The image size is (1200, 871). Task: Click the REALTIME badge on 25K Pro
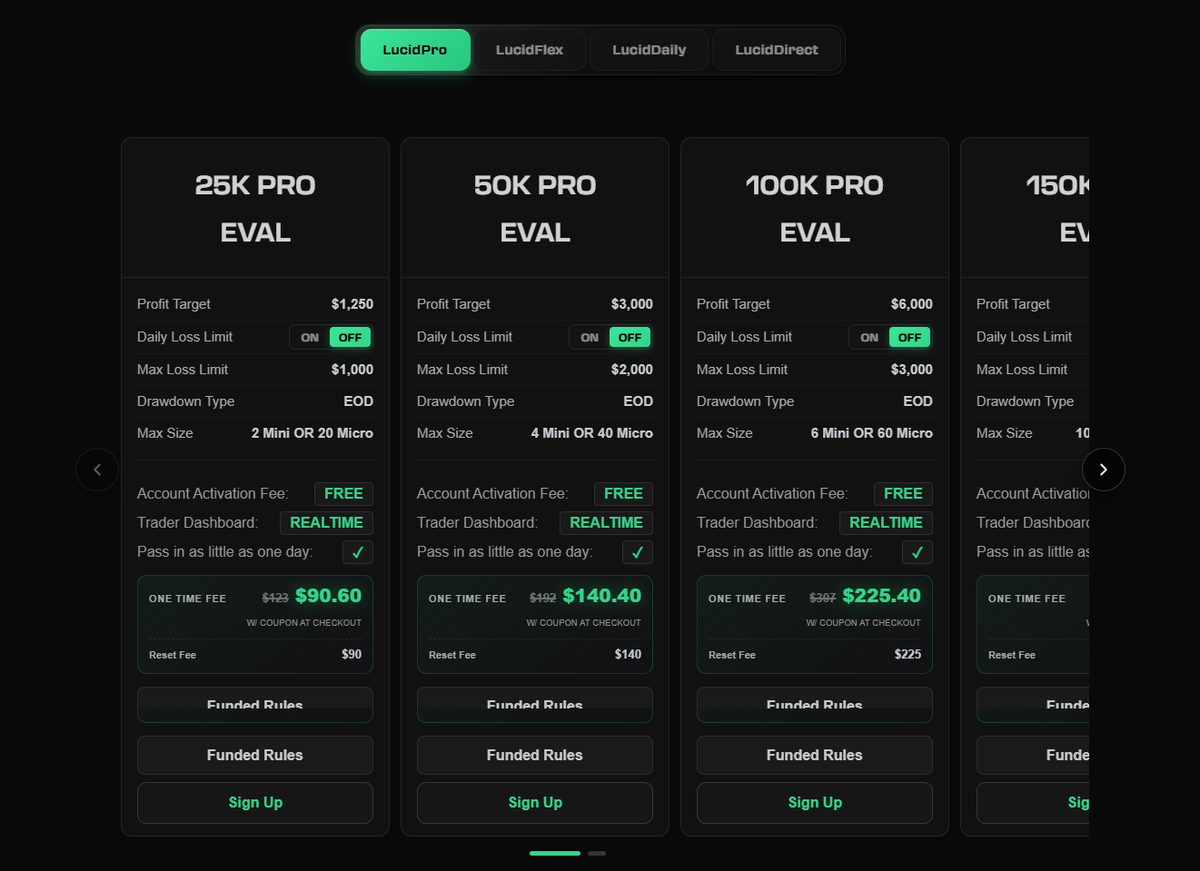click(326, 523)
